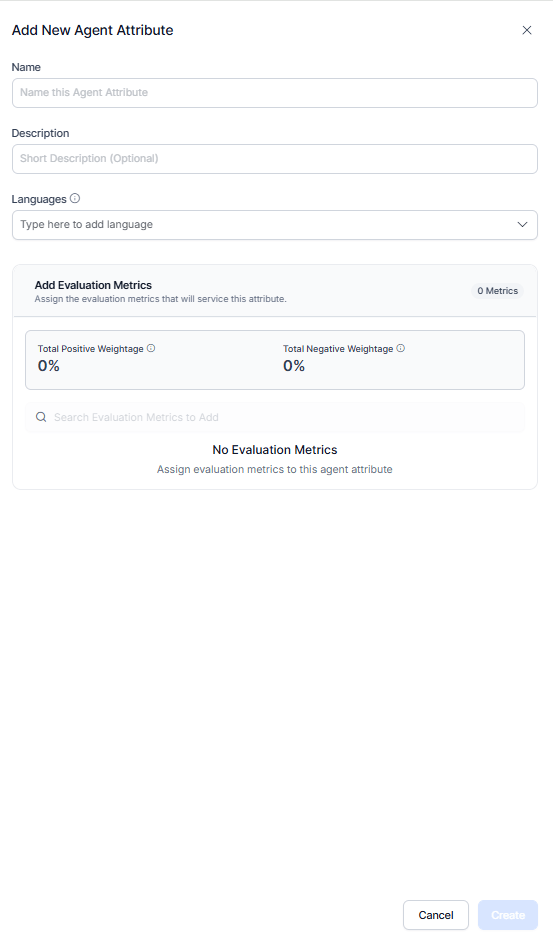The image size is (553, 940).
Task: Click the info icon beside Languages
Action: 74,198
